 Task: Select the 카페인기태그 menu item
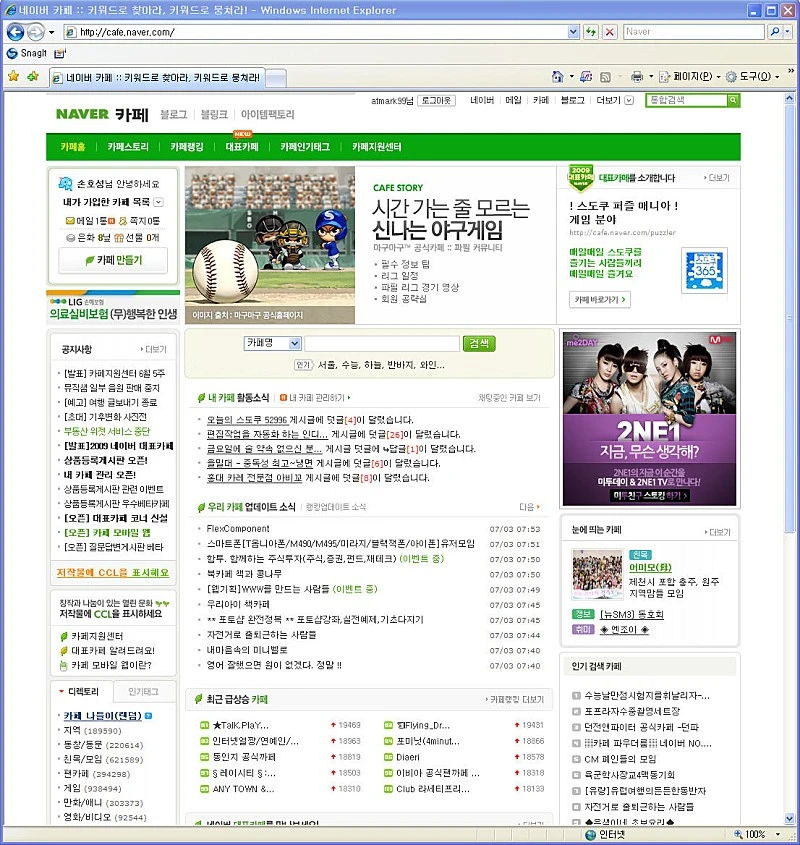[305, 147]
